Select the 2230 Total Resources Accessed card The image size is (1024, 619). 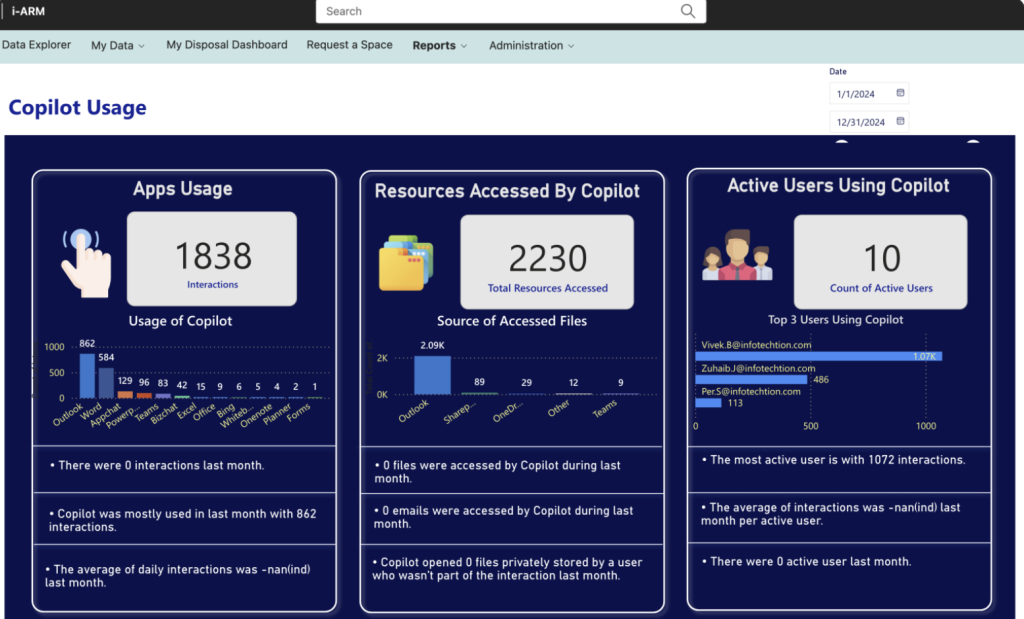coord(547,262)
